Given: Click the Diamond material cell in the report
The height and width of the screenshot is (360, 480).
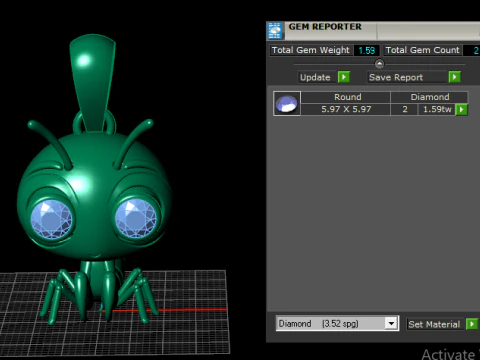Looking at the screenshot, I should click(x=429, y=97).
